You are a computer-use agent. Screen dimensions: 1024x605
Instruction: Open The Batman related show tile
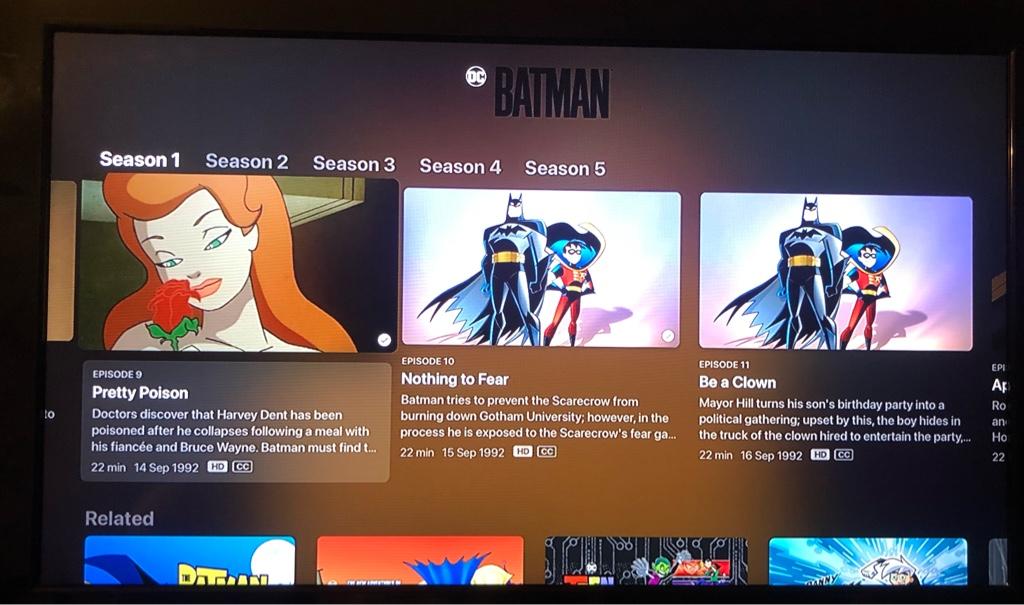coord(190,561)
